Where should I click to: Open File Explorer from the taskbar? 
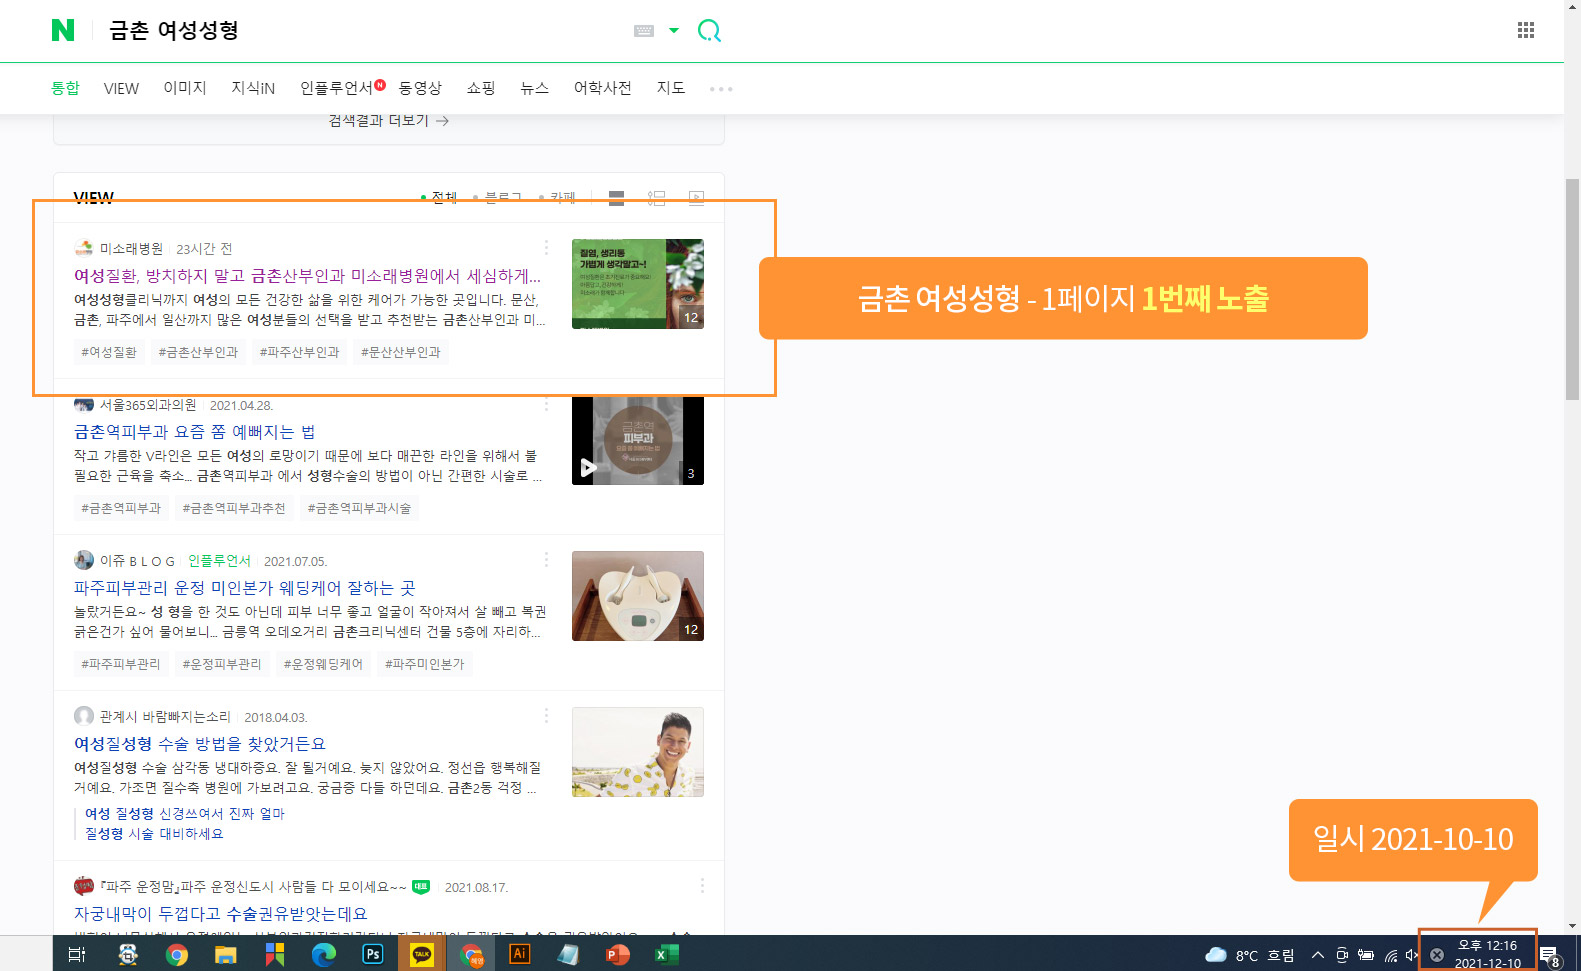click(x=225, y=954)
